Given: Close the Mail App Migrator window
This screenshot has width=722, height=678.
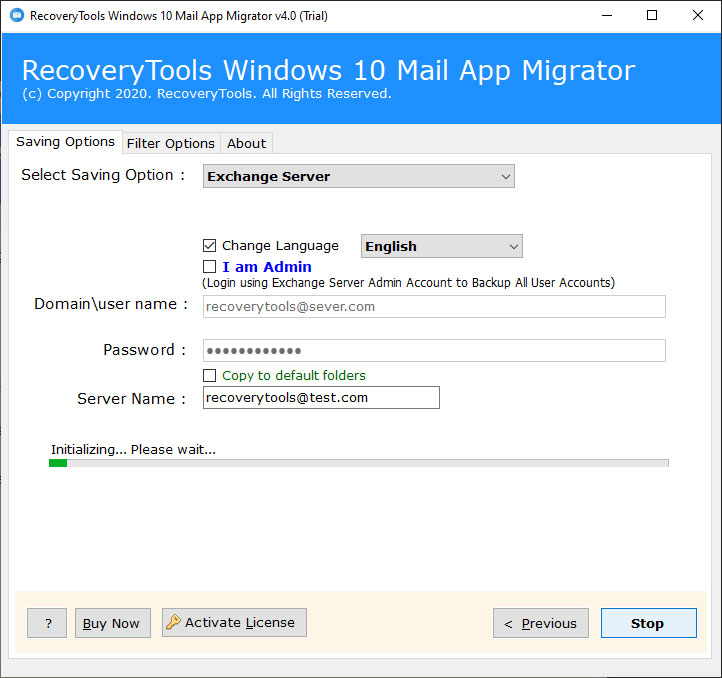Looking at the screenshot, I should [698, 16].
